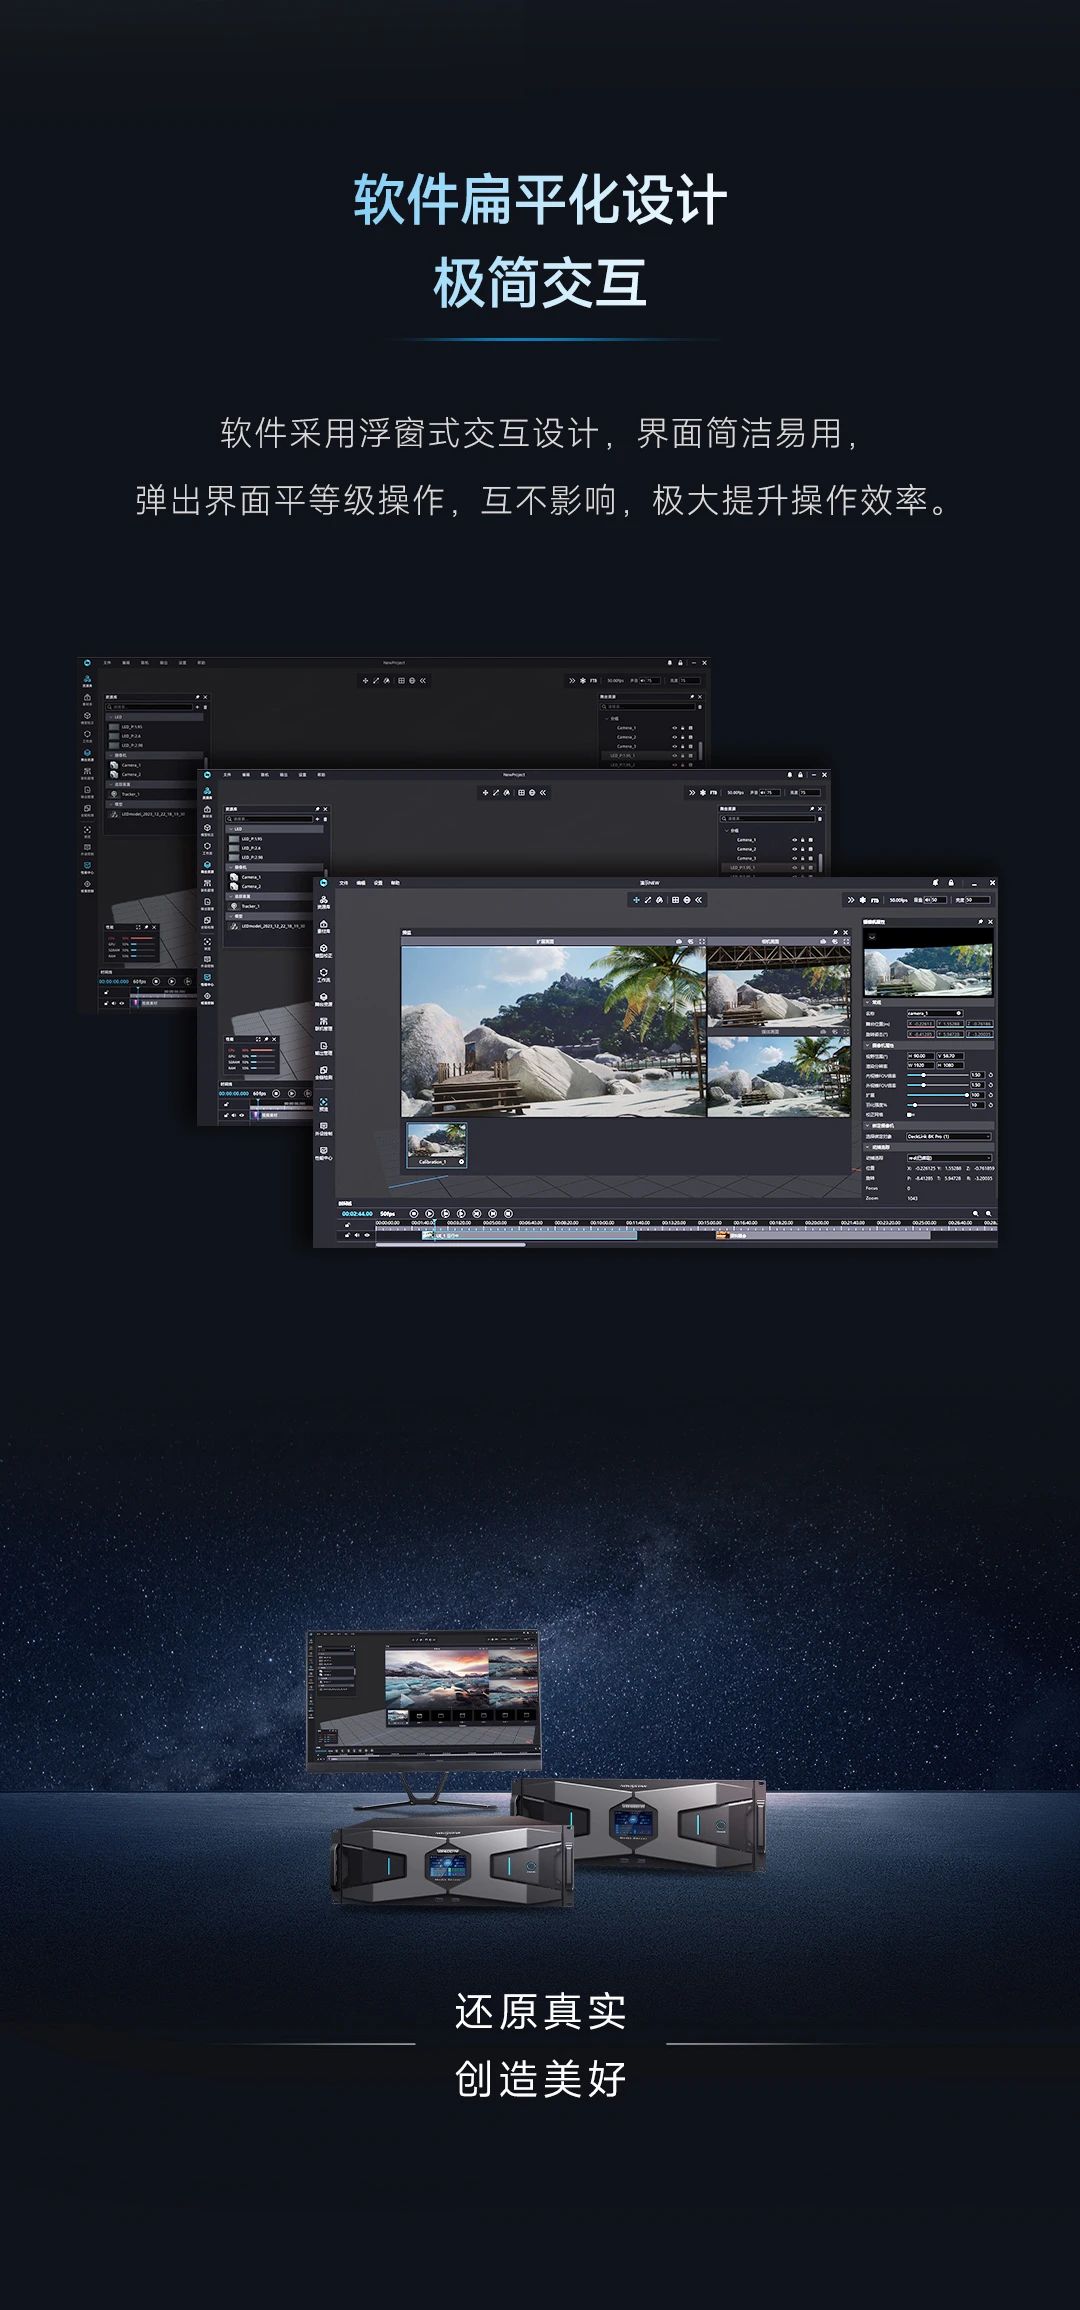
Task: Open 资源库 in front window sidebar
Action: click(324, 902)
